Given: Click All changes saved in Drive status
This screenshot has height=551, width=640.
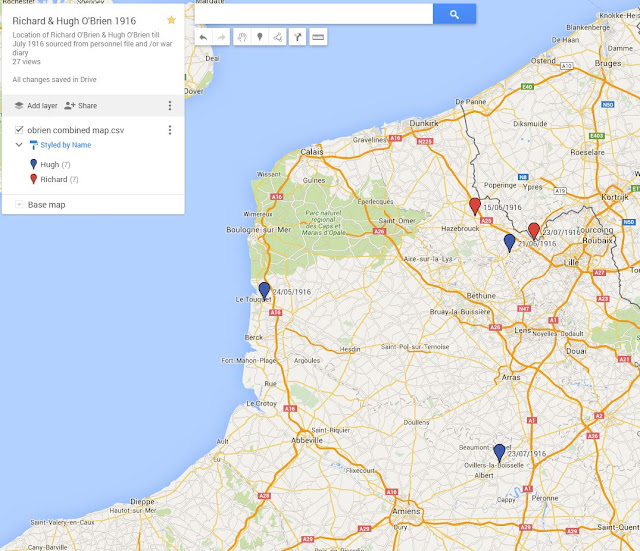Looking at the screenshot, I should 54,80.
